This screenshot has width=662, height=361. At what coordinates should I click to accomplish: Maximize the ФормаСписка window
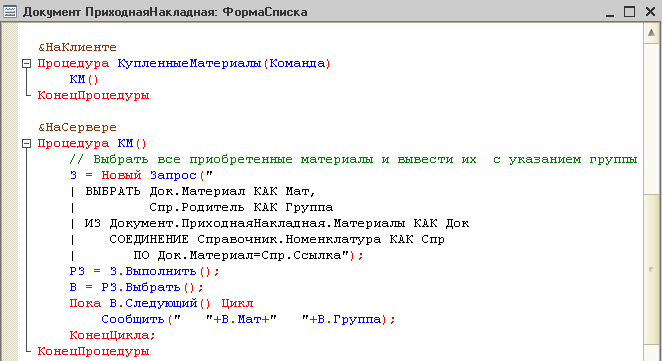click(x=629, y=12)
